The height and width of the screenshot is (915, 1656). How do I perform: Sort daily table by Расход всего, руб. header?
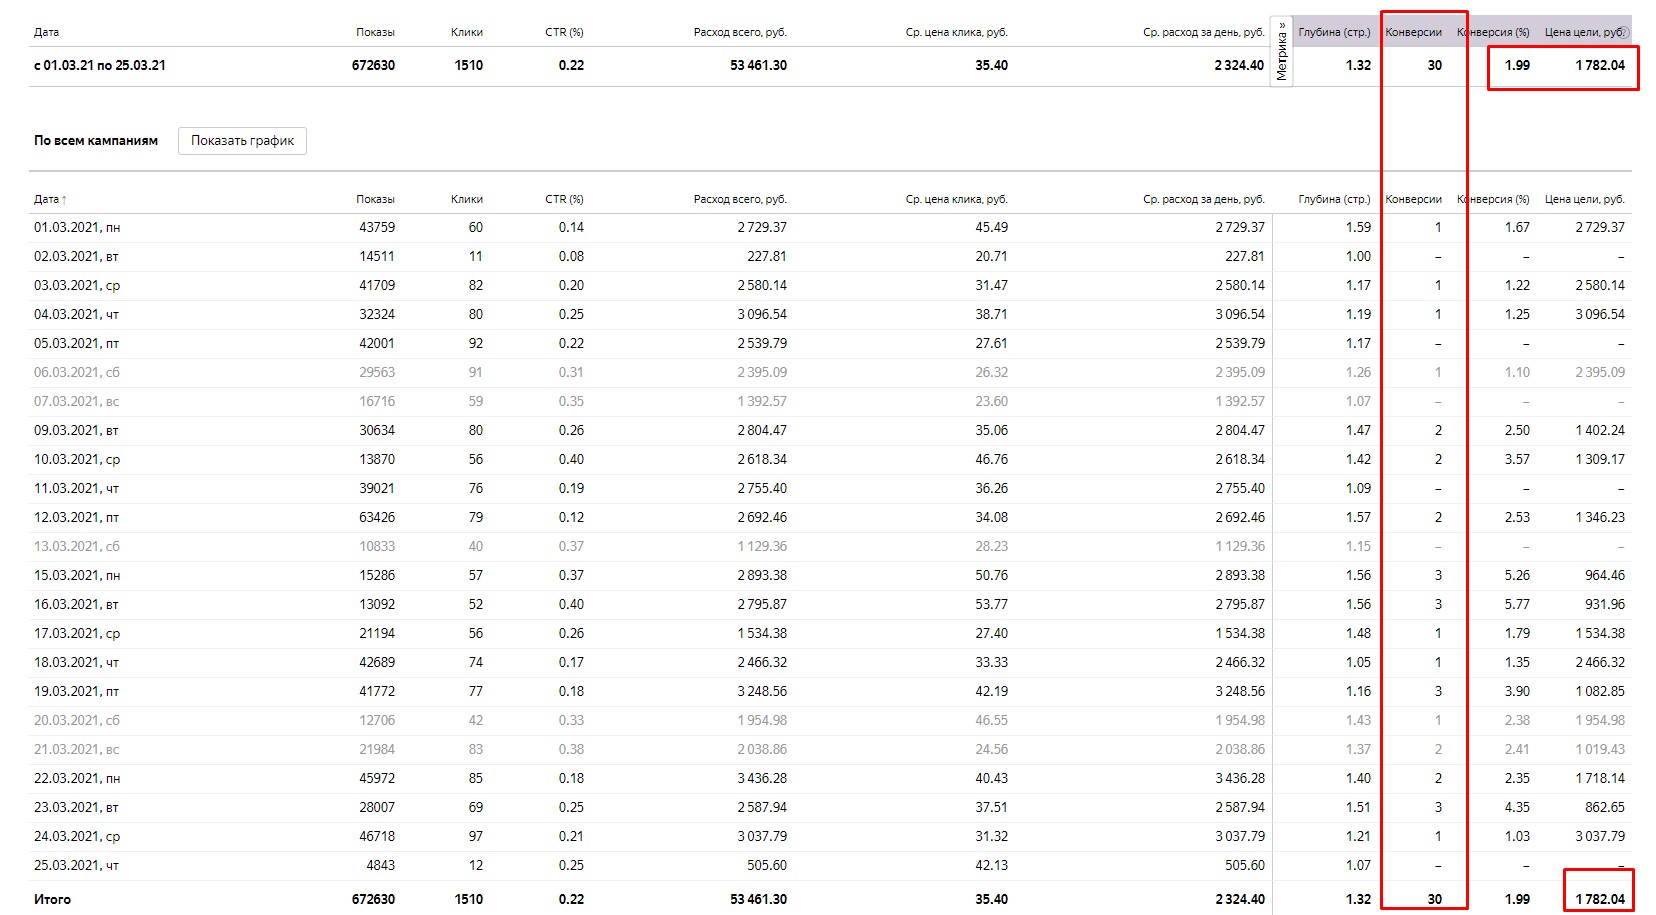pos(740,199)
